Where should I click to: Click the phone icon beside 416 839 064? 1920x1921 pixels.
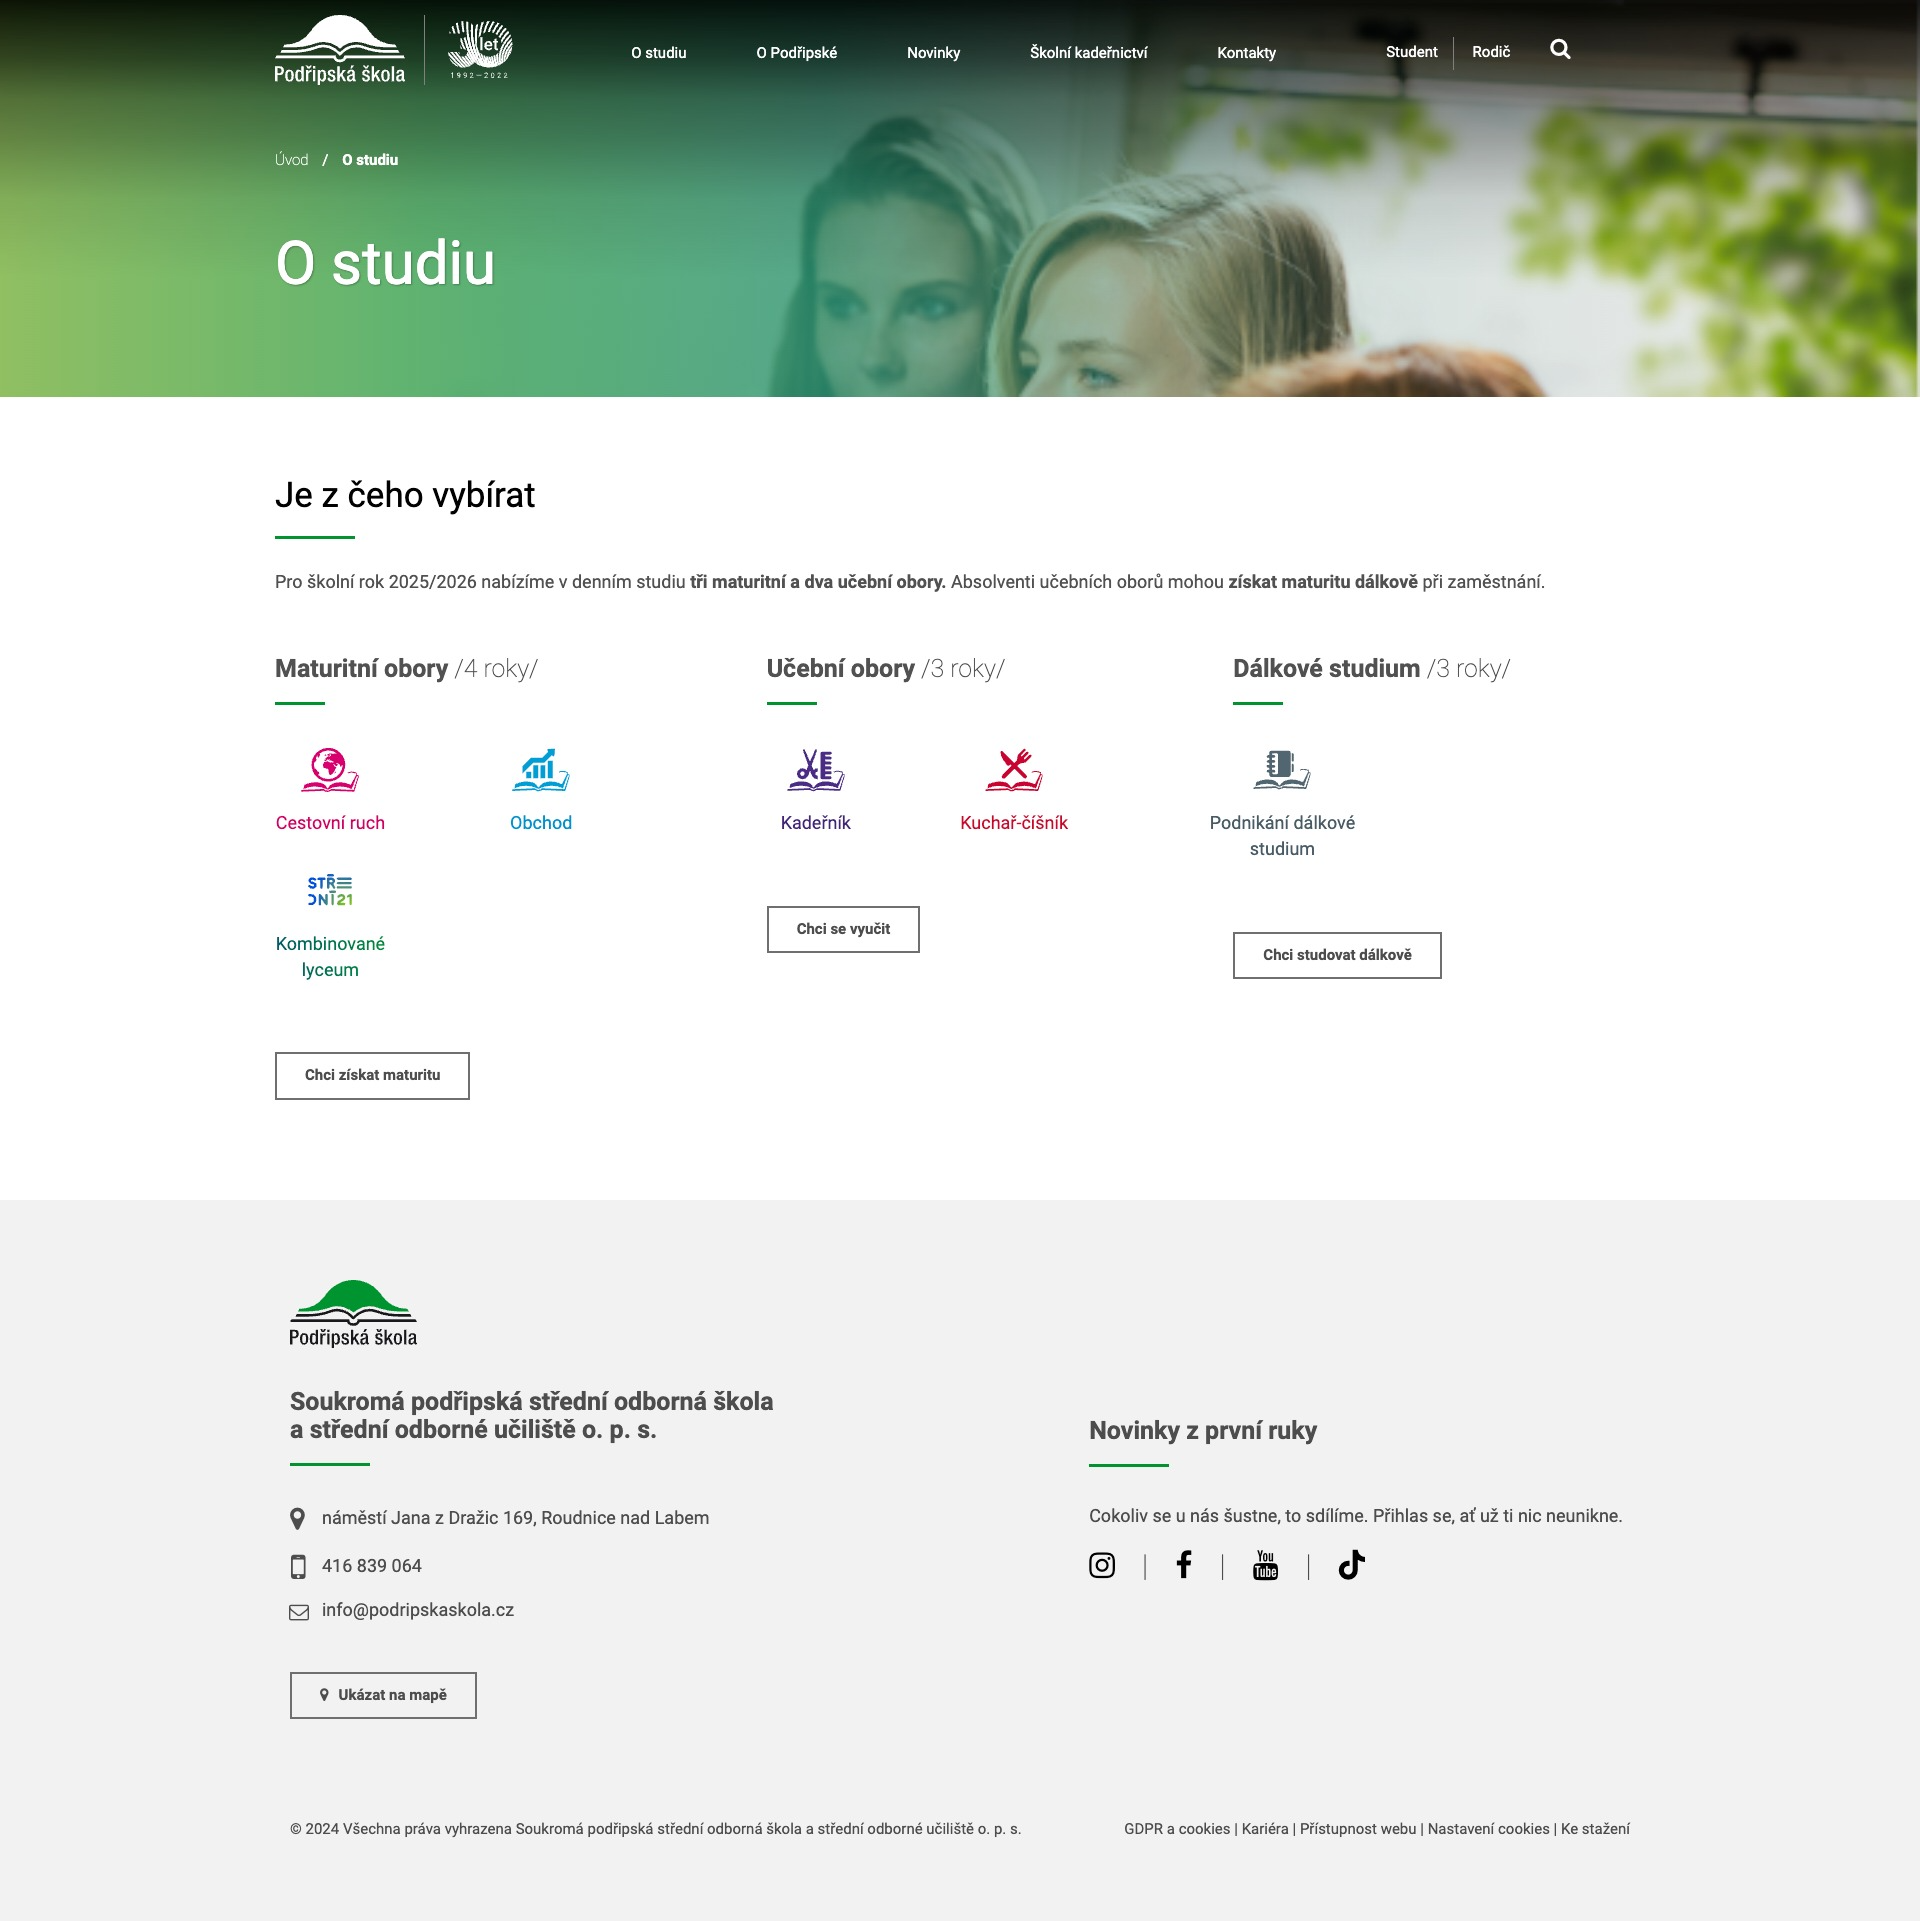pyautogui.click(x=298, y=1567)
